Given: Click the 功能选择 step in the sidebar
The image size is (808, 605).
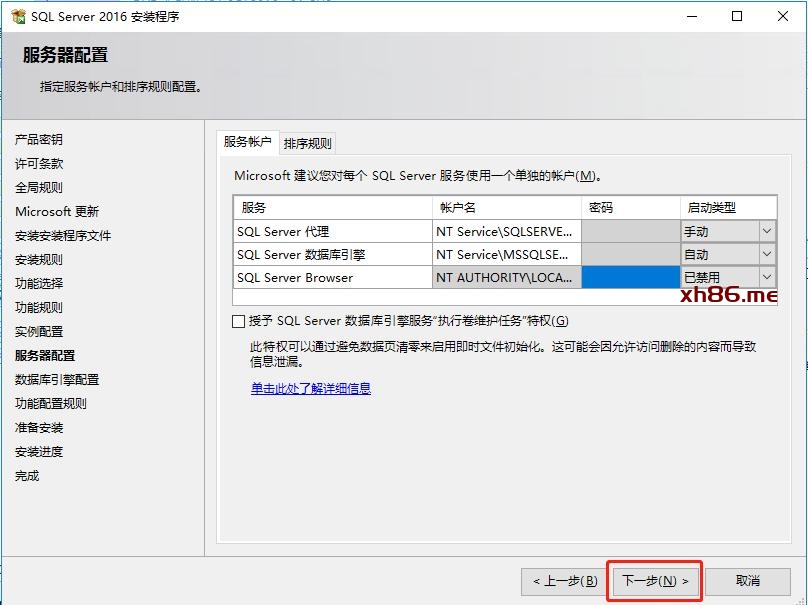Looking at the screenshot, I should pos(39,283).
